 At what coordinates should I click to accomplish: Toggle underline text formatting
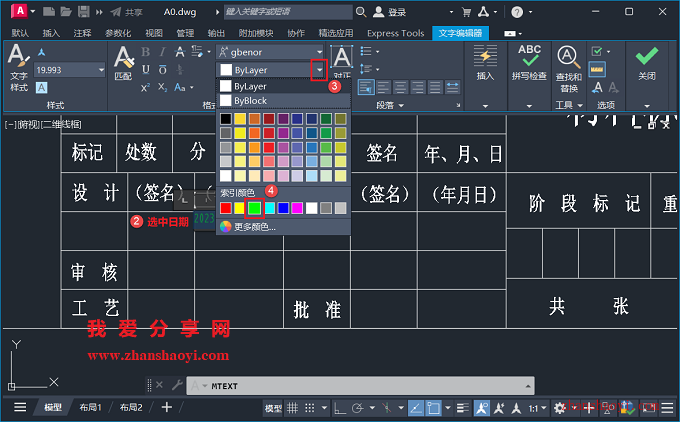coord(145,70)
